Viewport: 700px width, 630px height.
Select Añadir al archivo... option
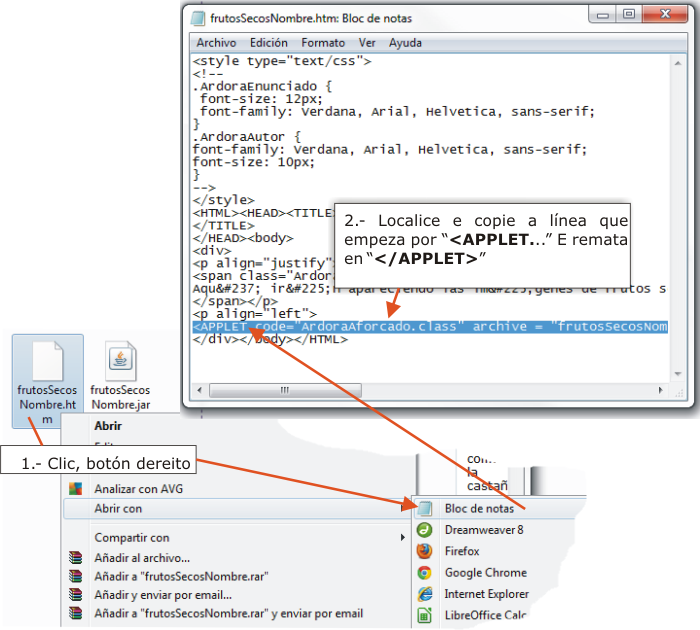[x=142, y=558]
